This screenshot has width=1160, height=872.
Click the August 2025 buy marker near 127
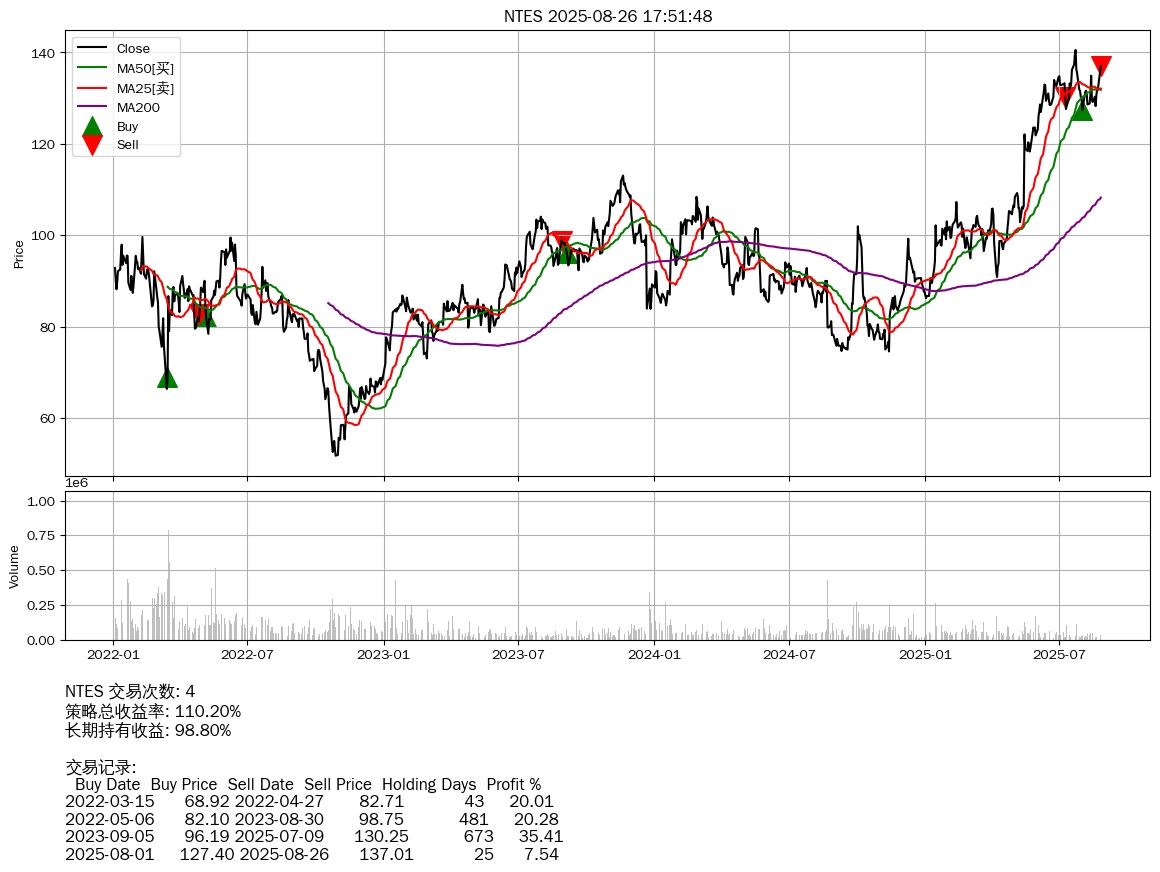tap(1081, 109)
